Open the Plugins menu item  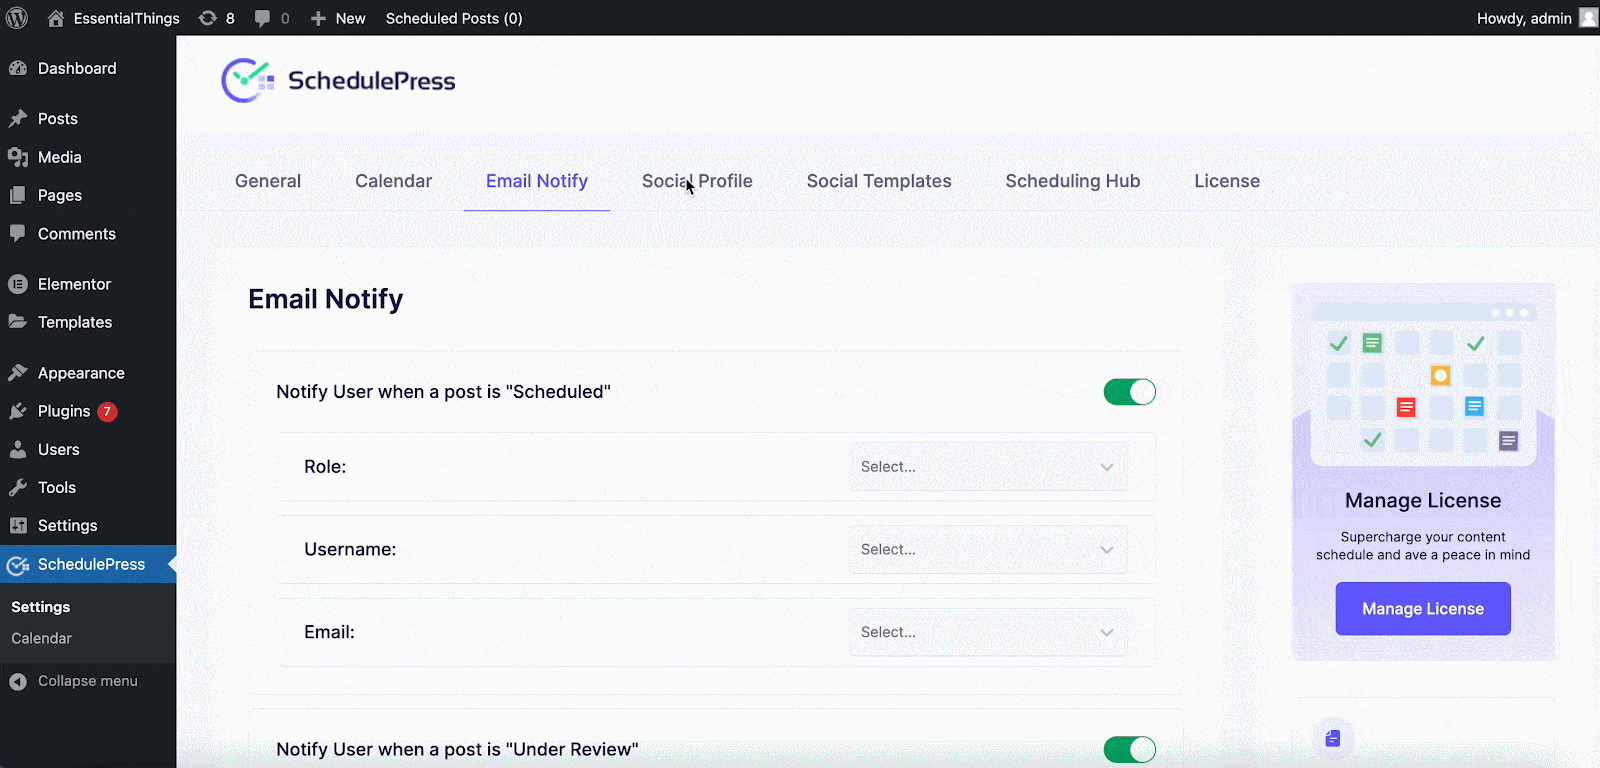(x=88, y=411)
